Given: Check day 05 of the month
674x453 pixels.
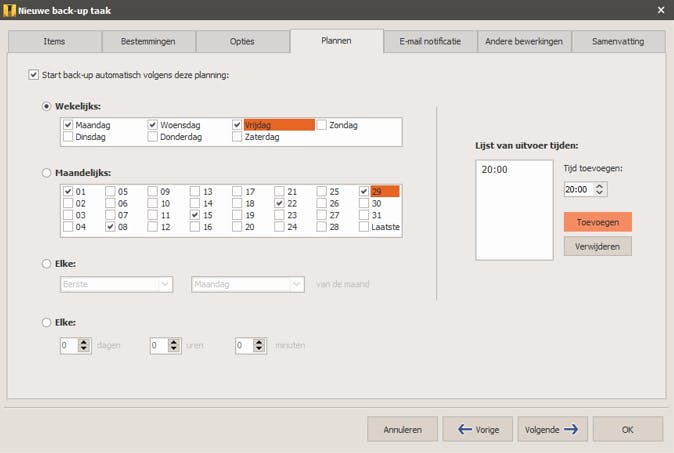Looking at the screenshot, I should click(x=110, y=191).
